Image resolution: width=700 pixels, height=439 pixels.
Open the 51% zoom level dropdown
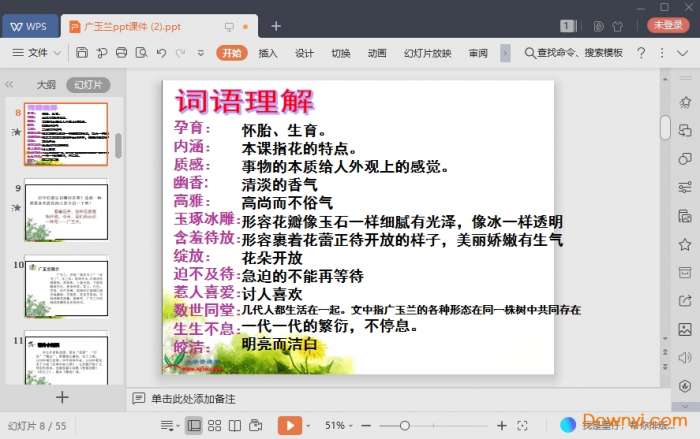click(x=338, y=426)
